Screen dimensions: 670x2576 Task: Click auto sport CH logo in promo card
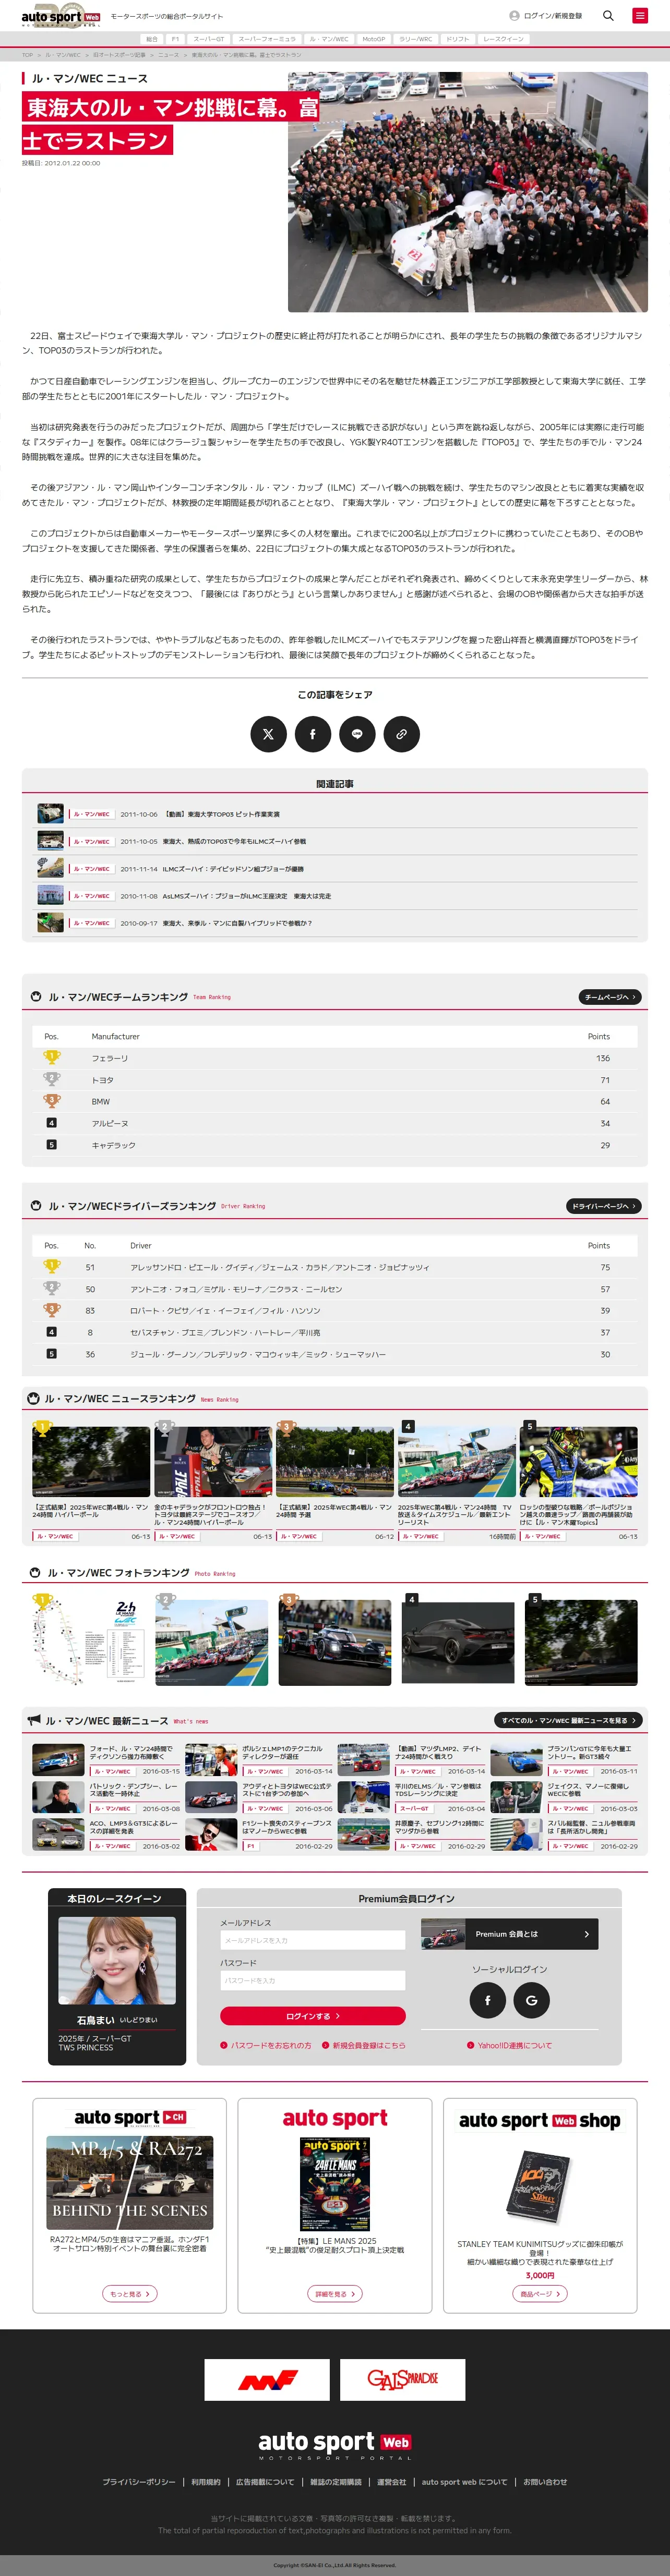pos(130,2117)
